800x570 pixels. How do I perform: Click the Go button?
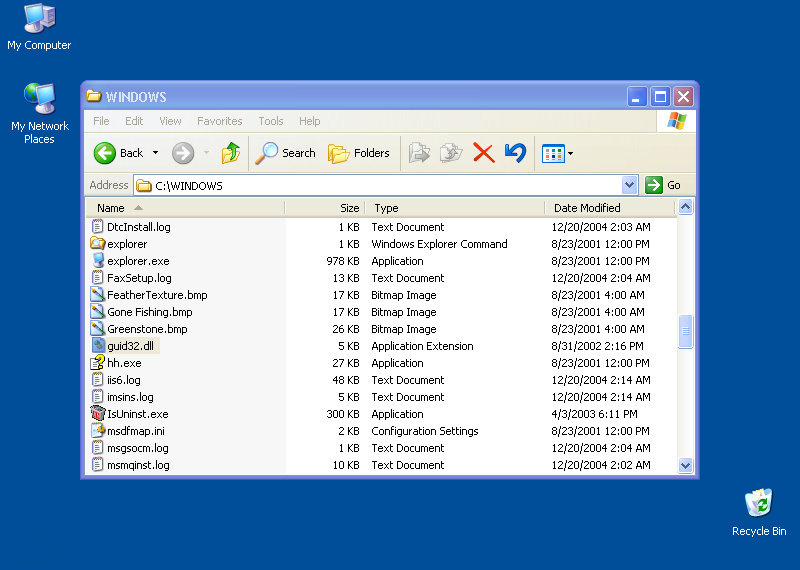pos(663,185)
